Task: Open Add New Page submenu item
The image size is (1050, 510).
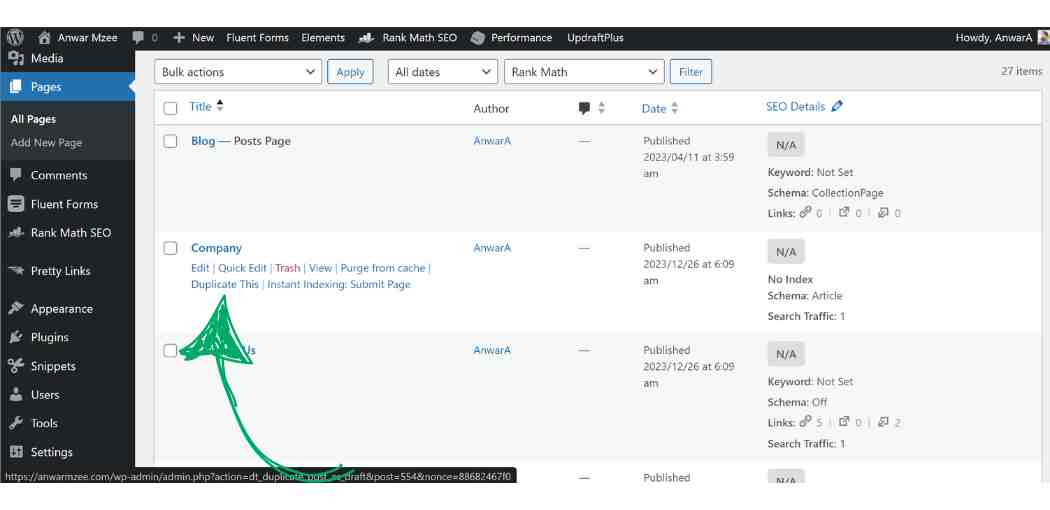Action: point(46,143)
